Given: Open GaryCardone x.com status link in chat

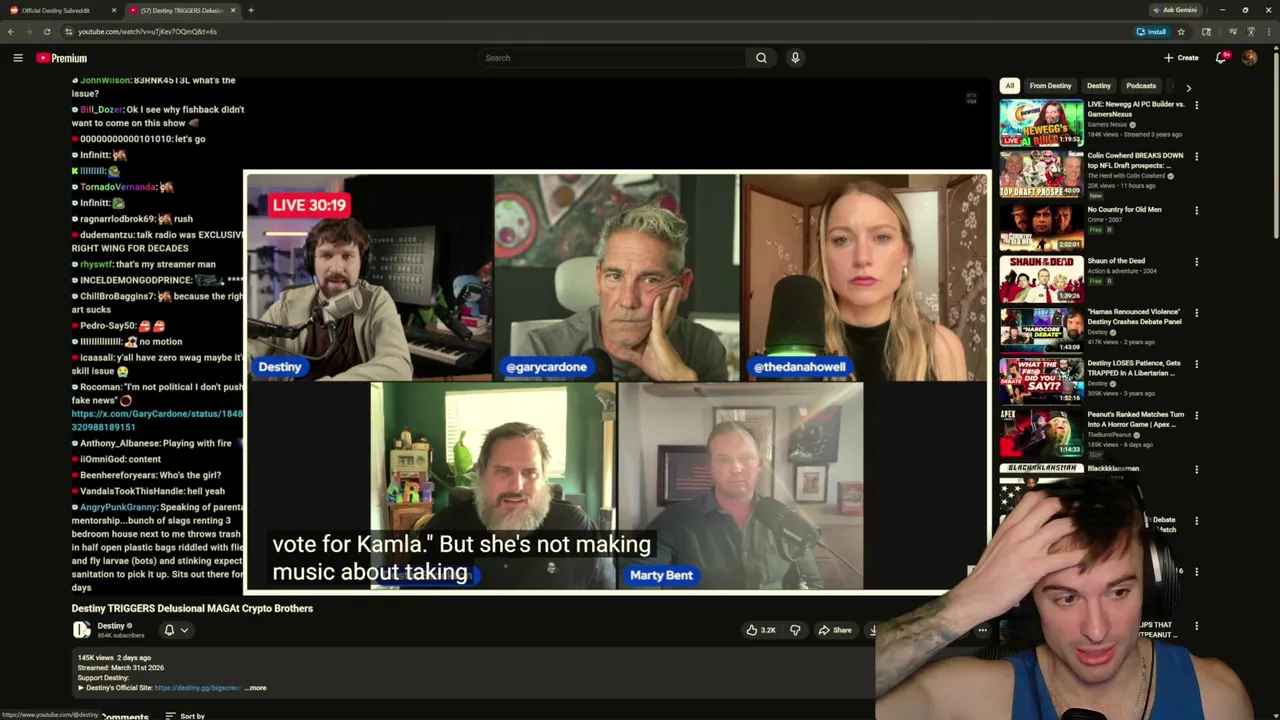Looking at the screenshot, I should point(157,420).
